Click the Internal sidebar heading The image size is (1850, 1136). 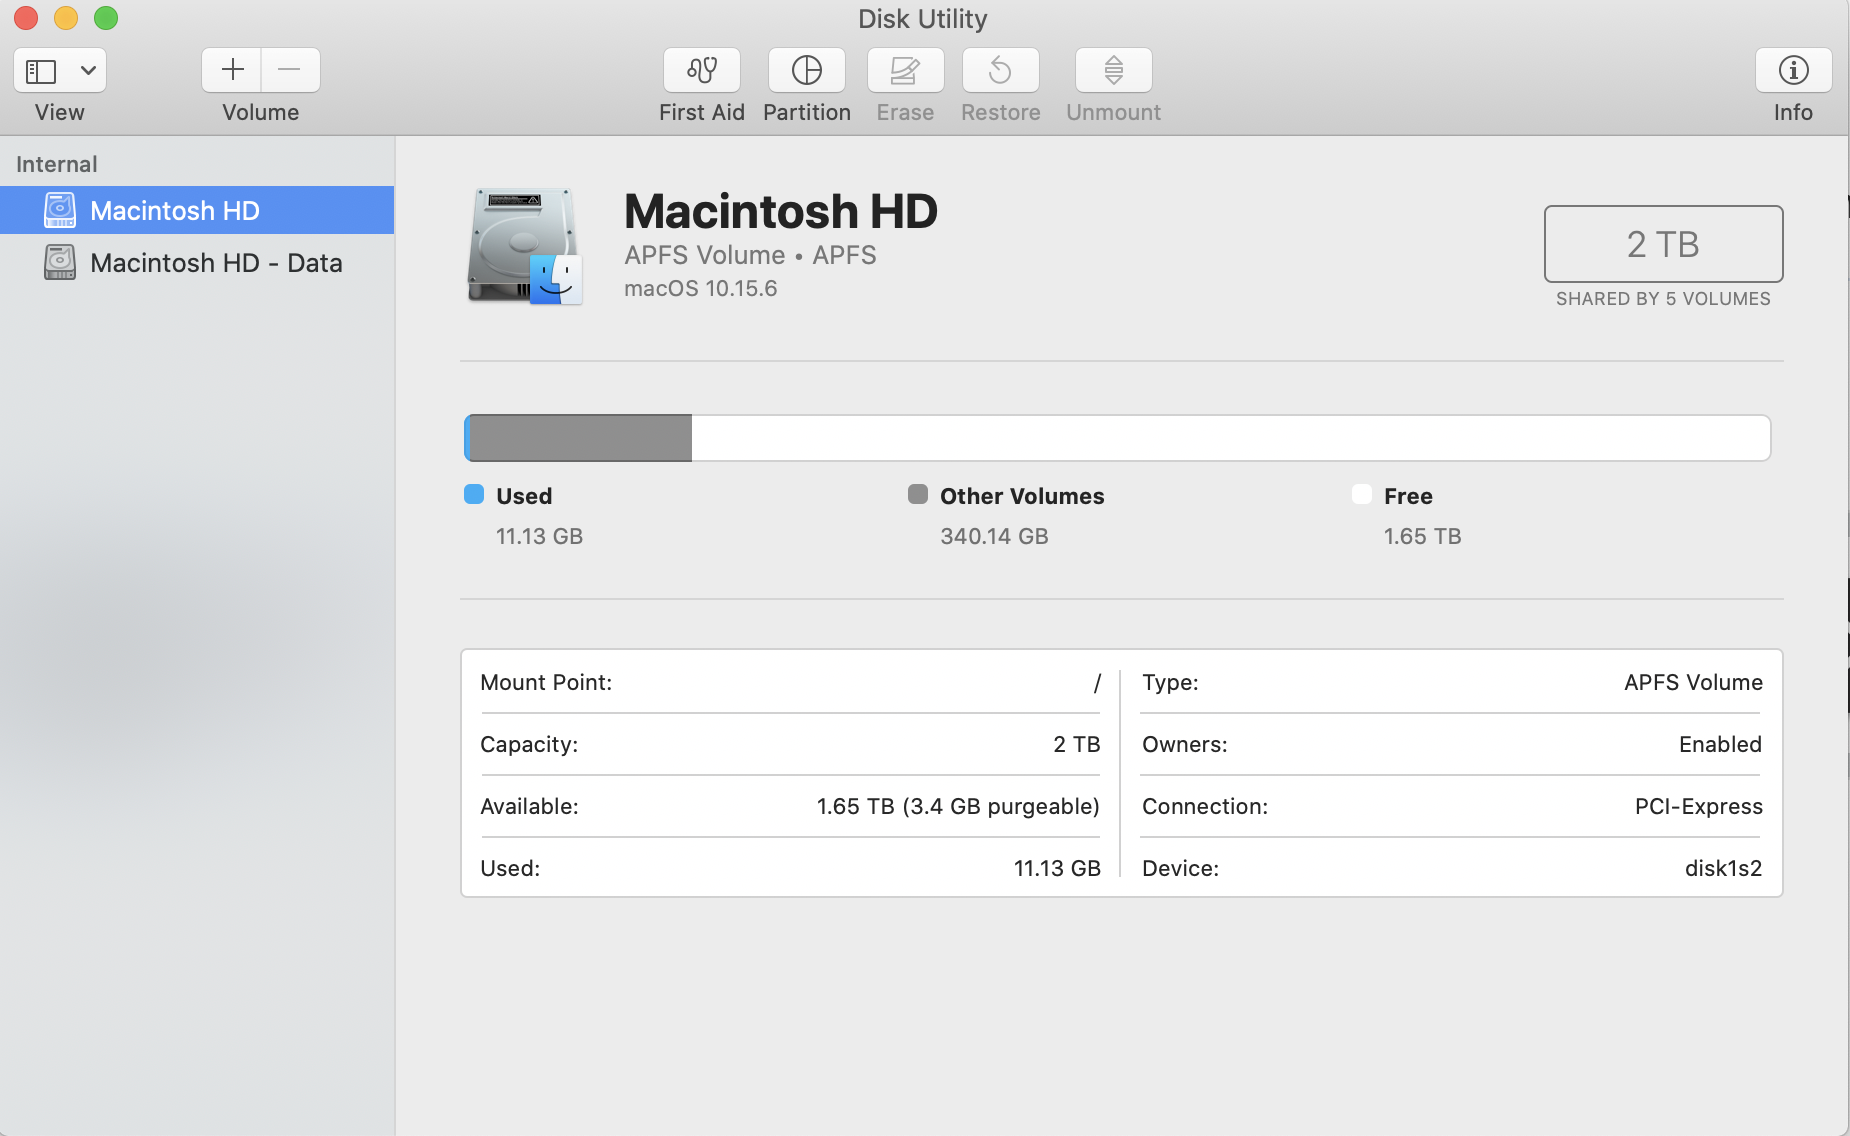point(57,164)
